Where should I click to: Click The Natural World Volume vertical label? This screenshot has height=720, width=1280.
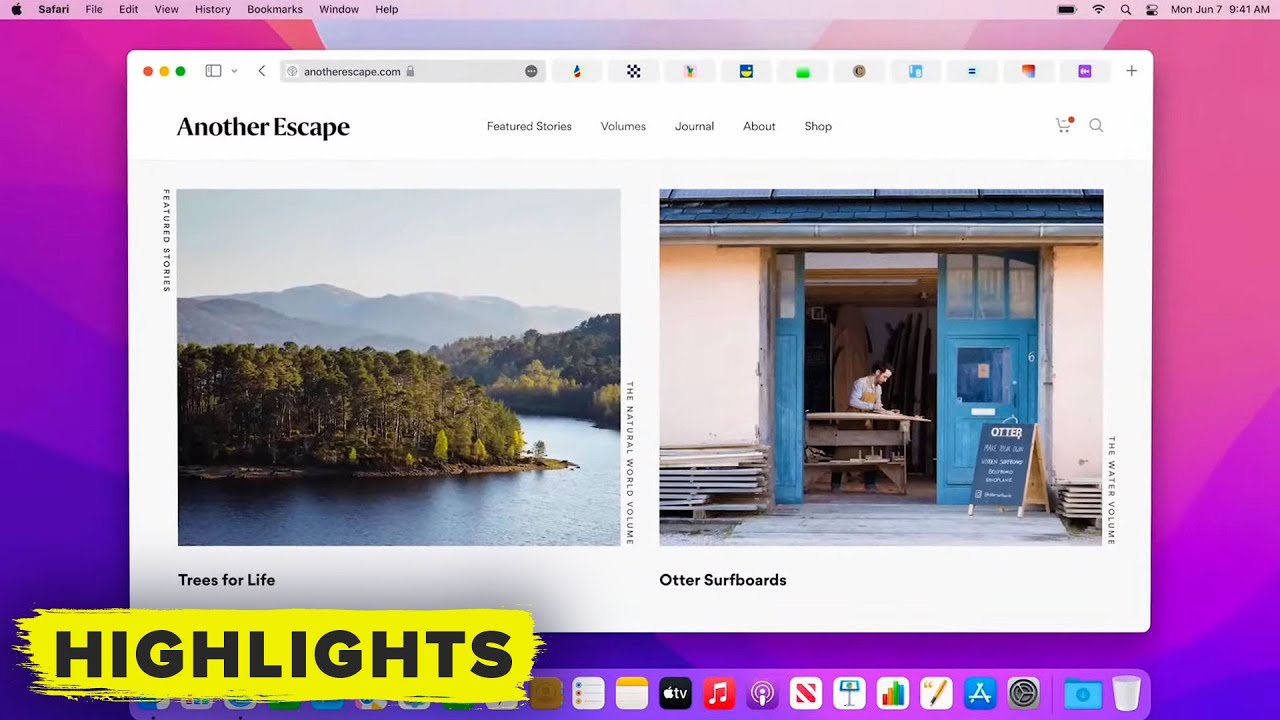(x=629, y=462)
